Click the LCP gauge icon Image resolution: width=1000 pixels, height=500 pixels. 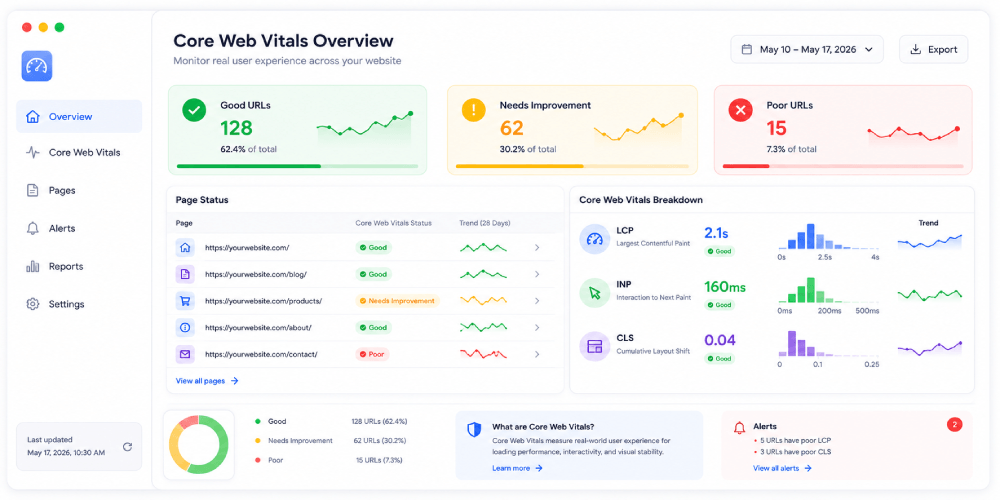tap(594, 239)
